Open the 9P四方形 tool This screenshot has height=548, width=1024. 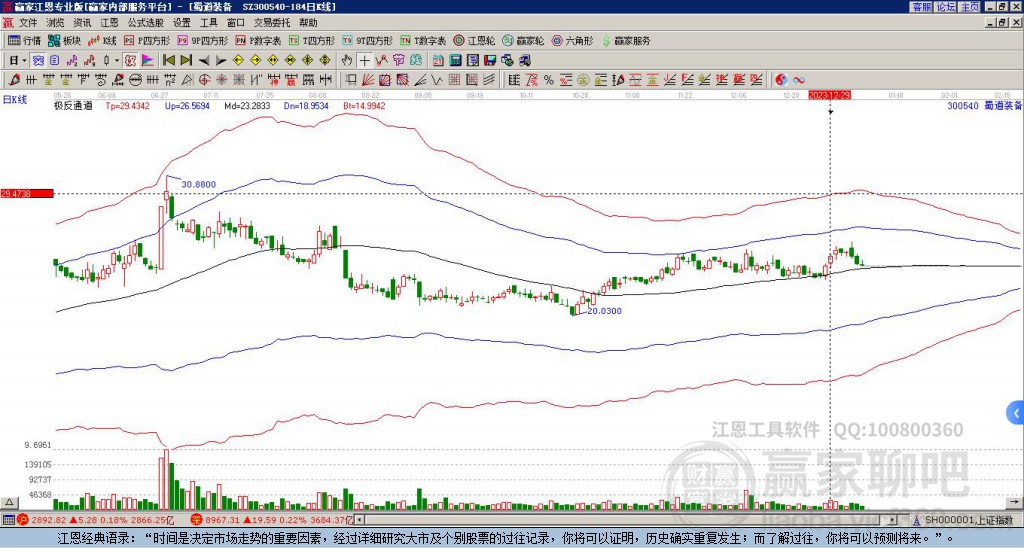point(202,40)
